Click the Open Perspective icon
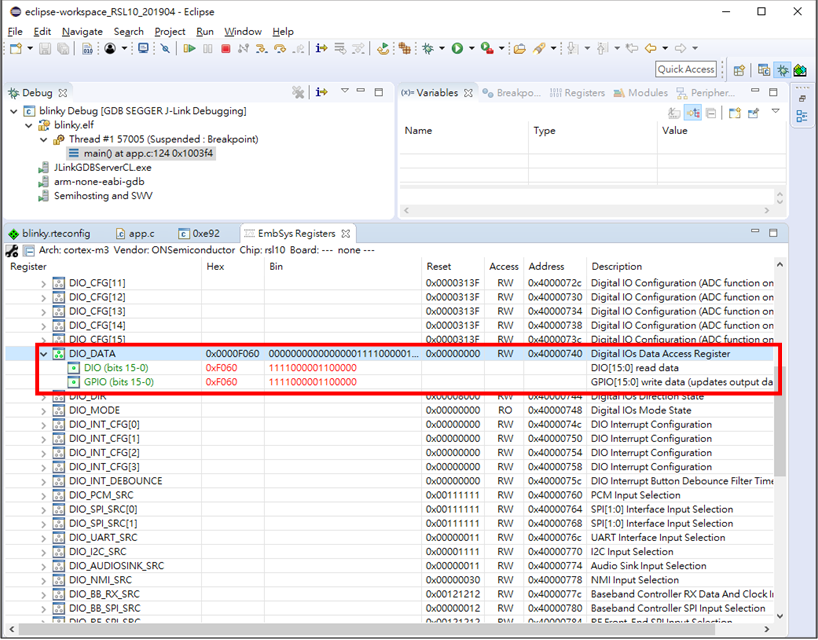This screenshot has width=818, height=640. [x=739, y=70]
